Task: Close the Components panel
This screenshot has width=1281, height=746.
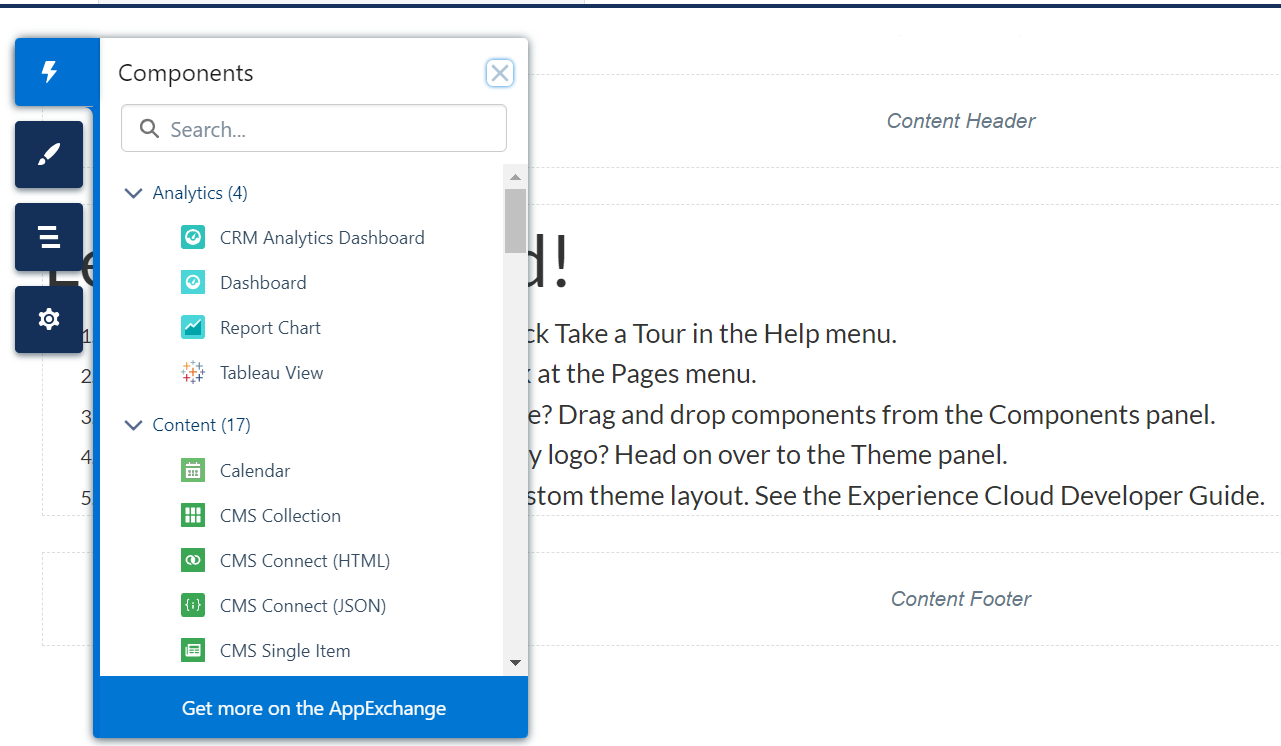Action: click(x=500, y=73)
